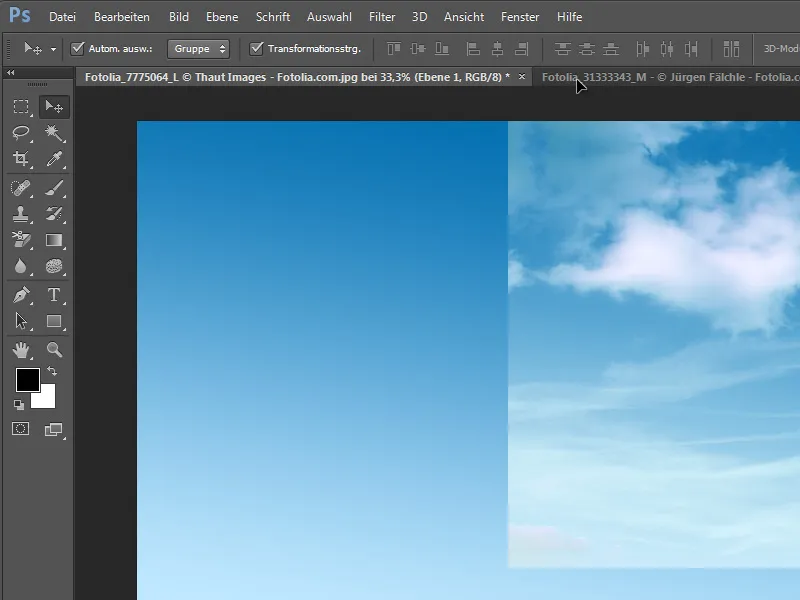Open the Ebene menu

pos(222,17)
